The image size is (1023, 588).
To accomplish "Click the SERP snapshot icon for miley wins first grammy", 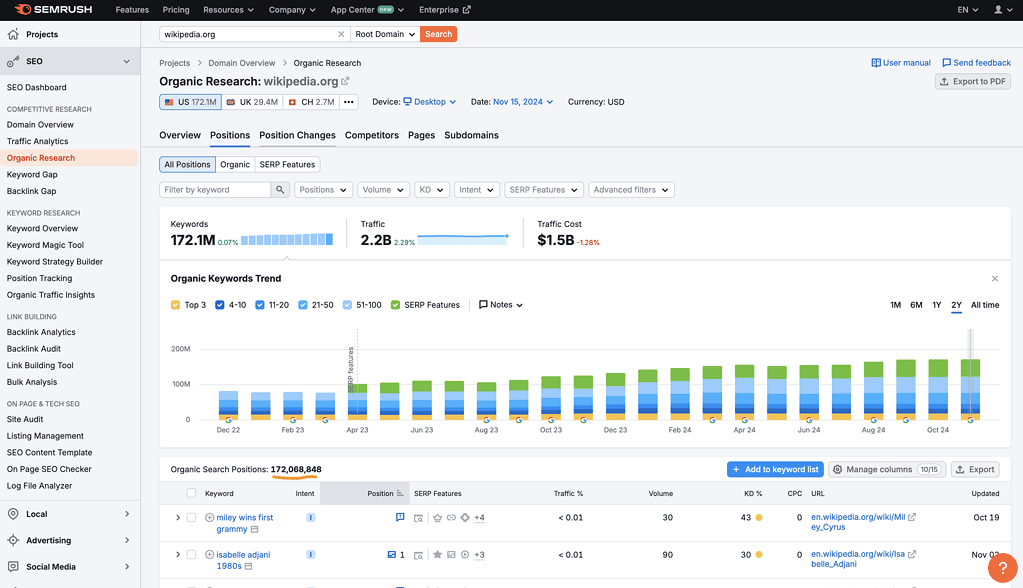I will point(418,518).
